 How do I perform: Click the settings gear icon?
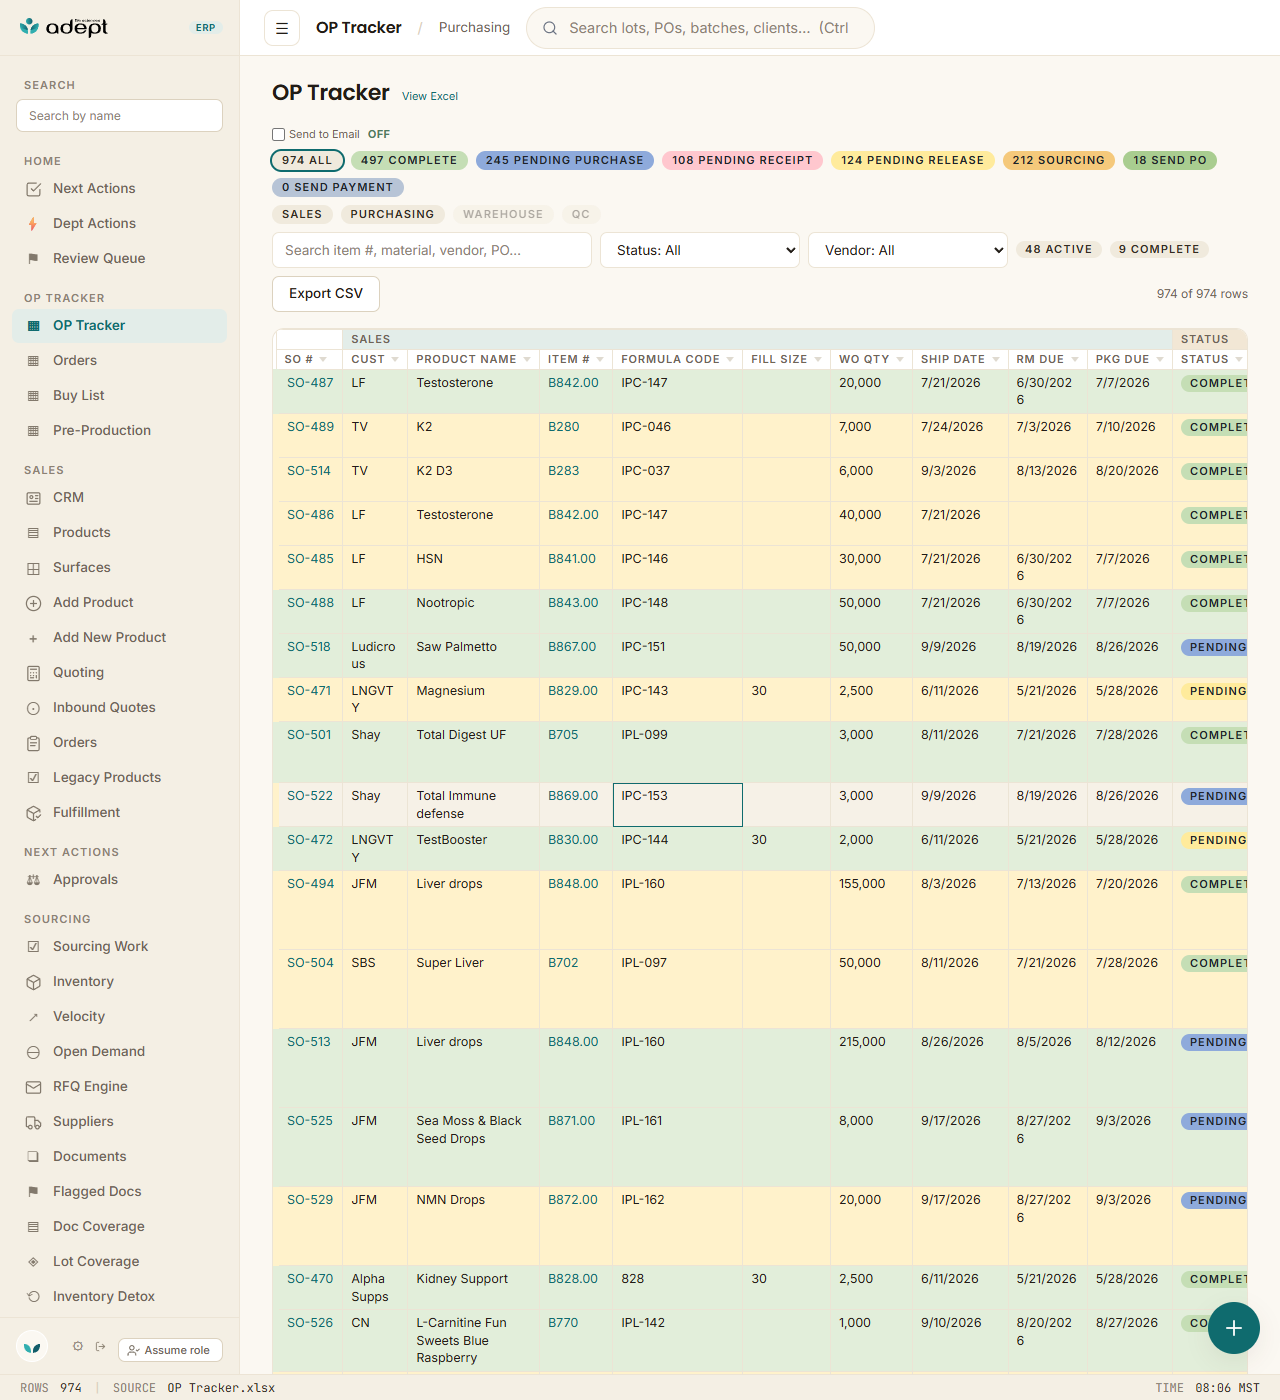tap(78, 1346)
